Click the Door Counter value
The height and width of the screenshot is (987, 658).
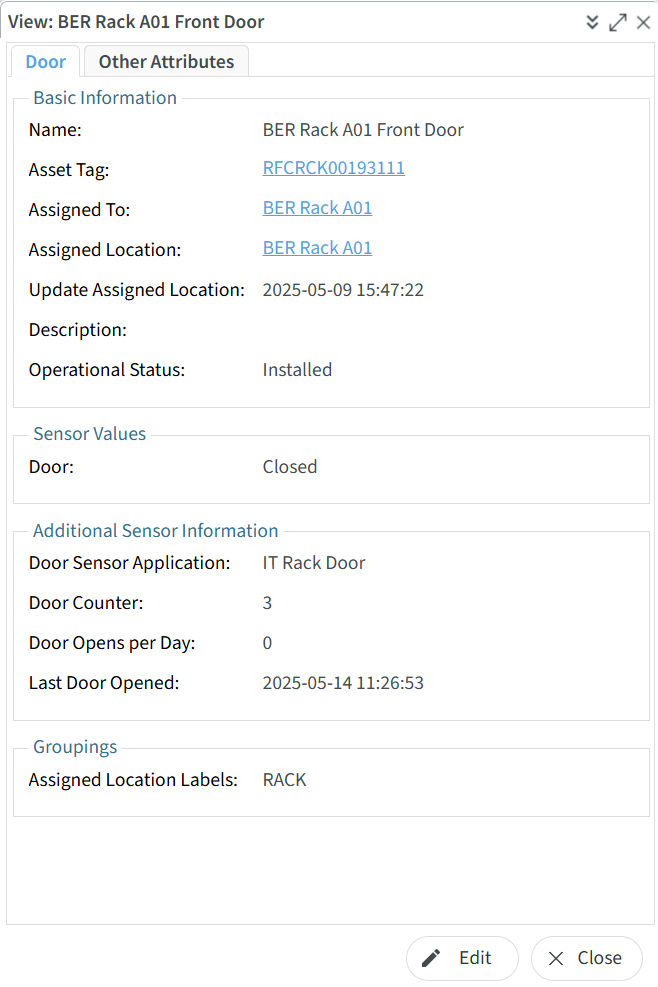pos(267,603)
